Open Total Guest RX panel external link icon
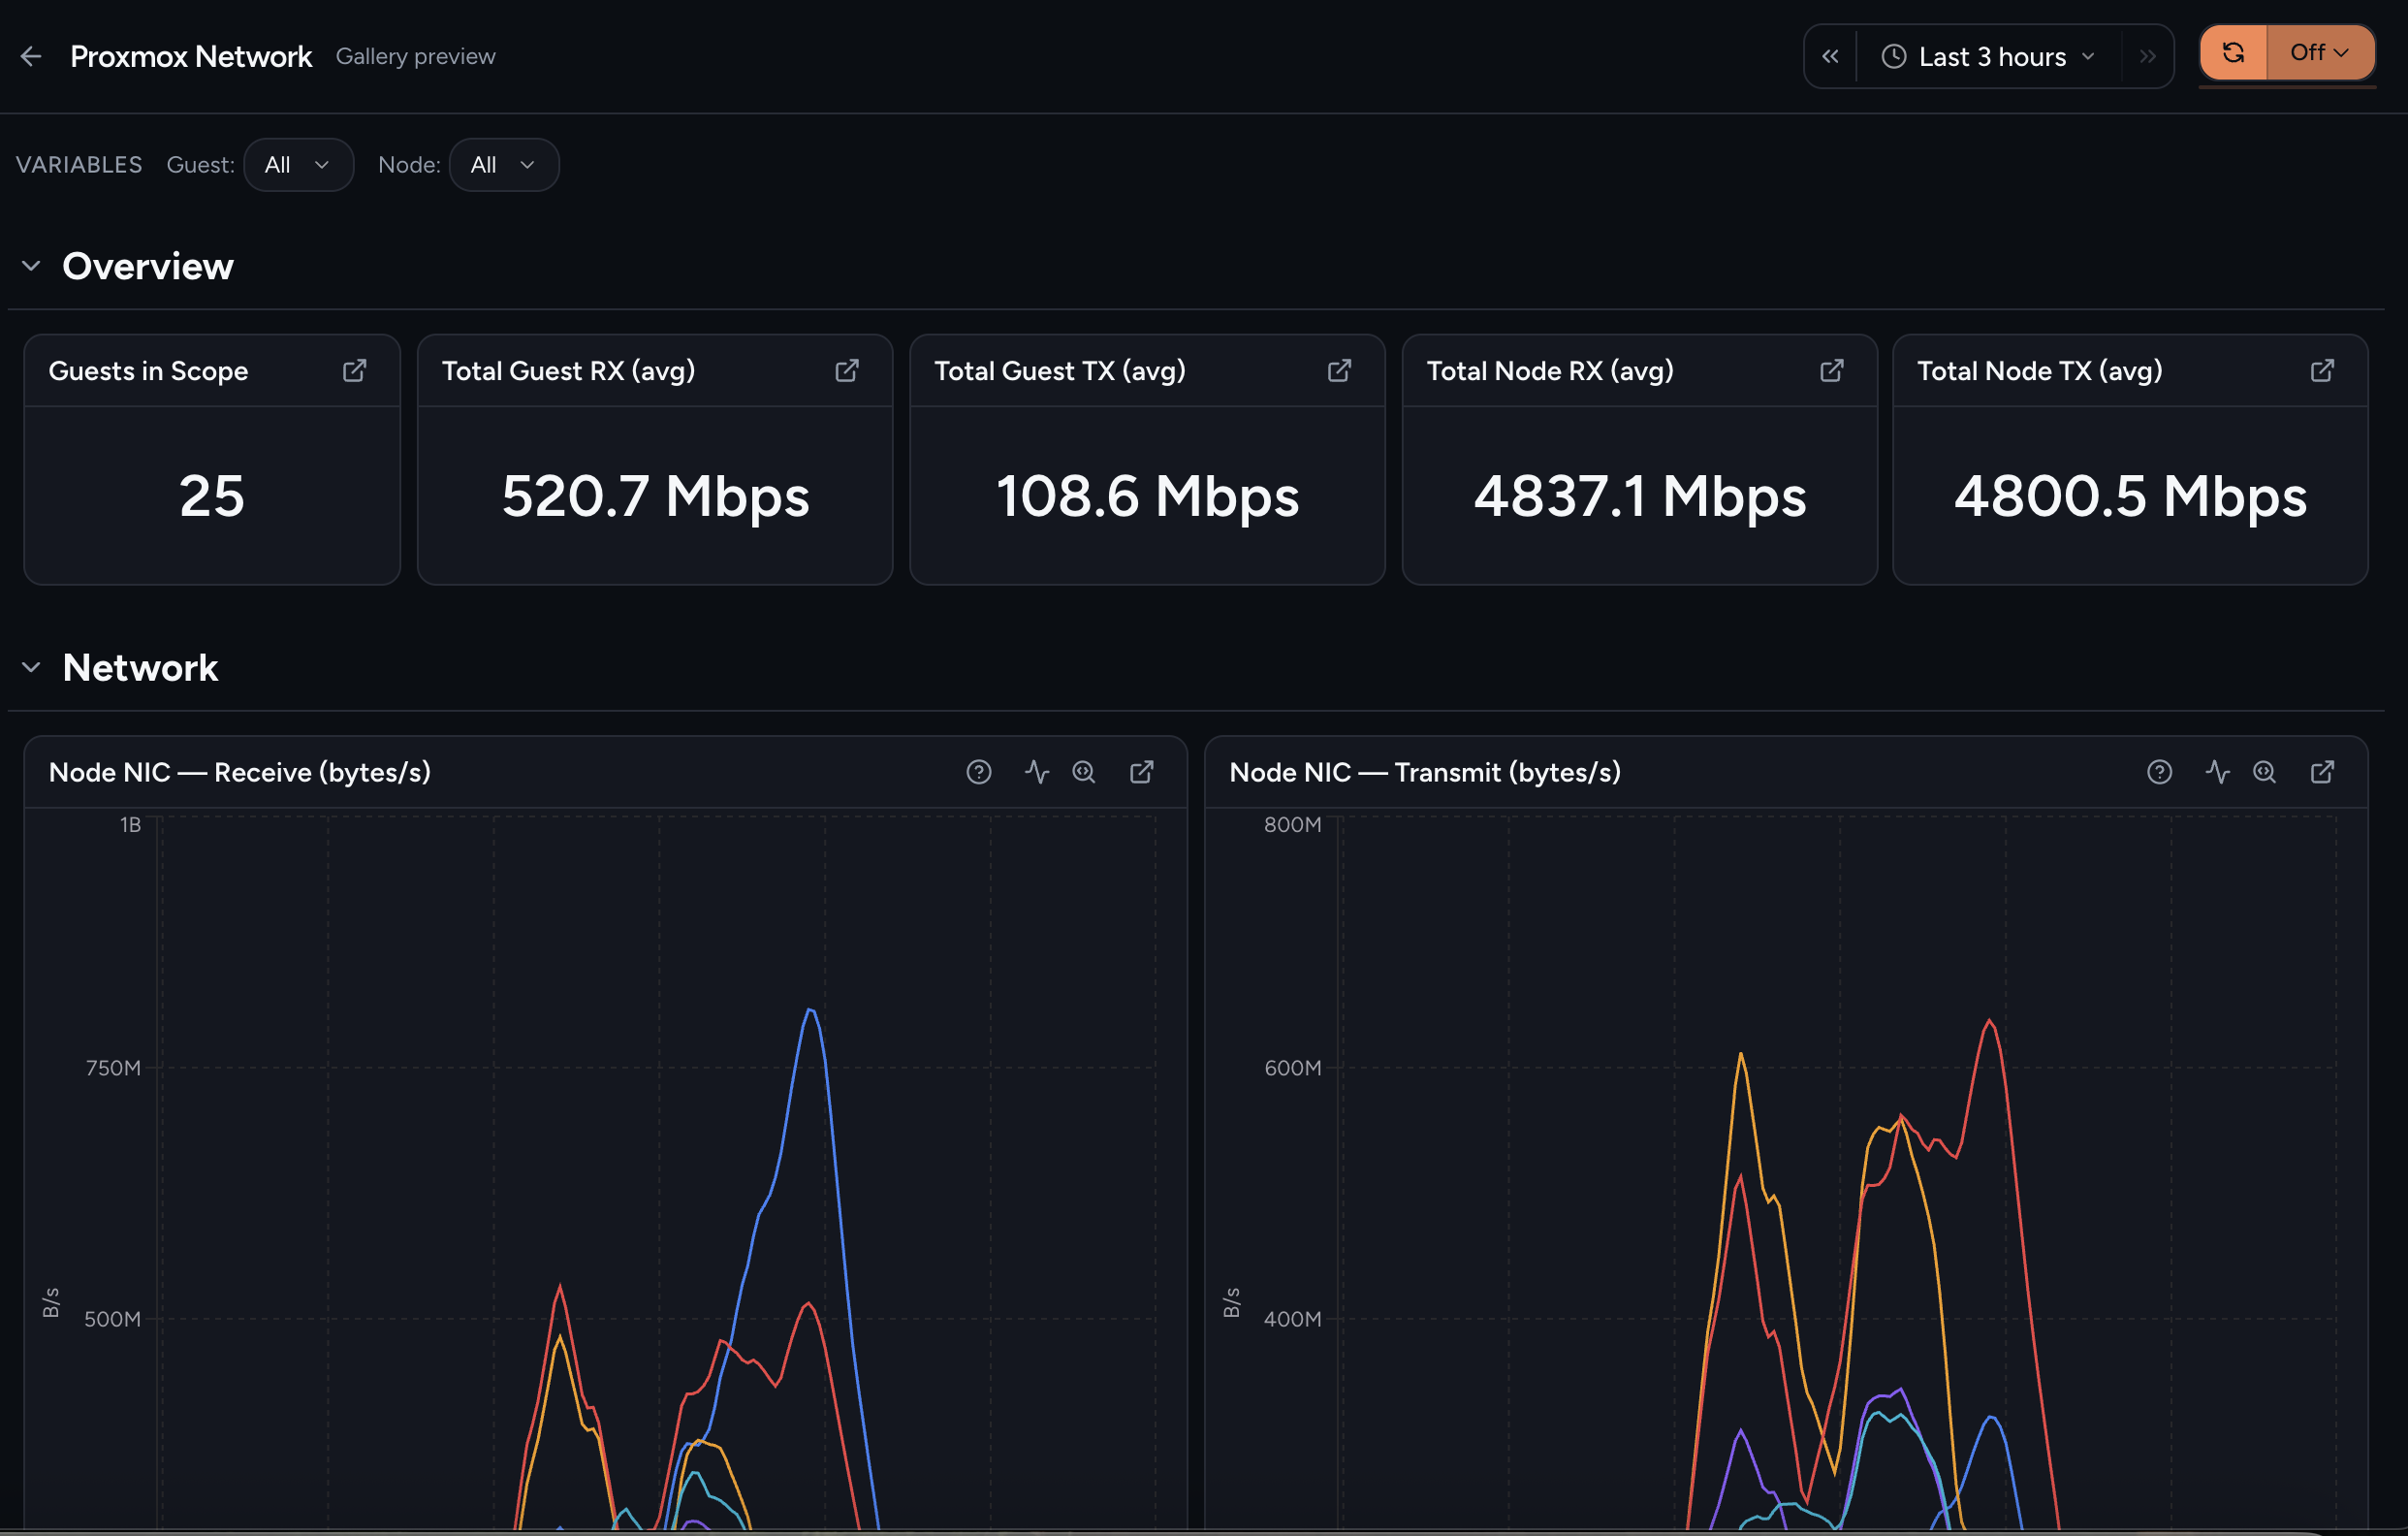The height and width of the screenshot is (1536, 2408). tap(847, 371)
